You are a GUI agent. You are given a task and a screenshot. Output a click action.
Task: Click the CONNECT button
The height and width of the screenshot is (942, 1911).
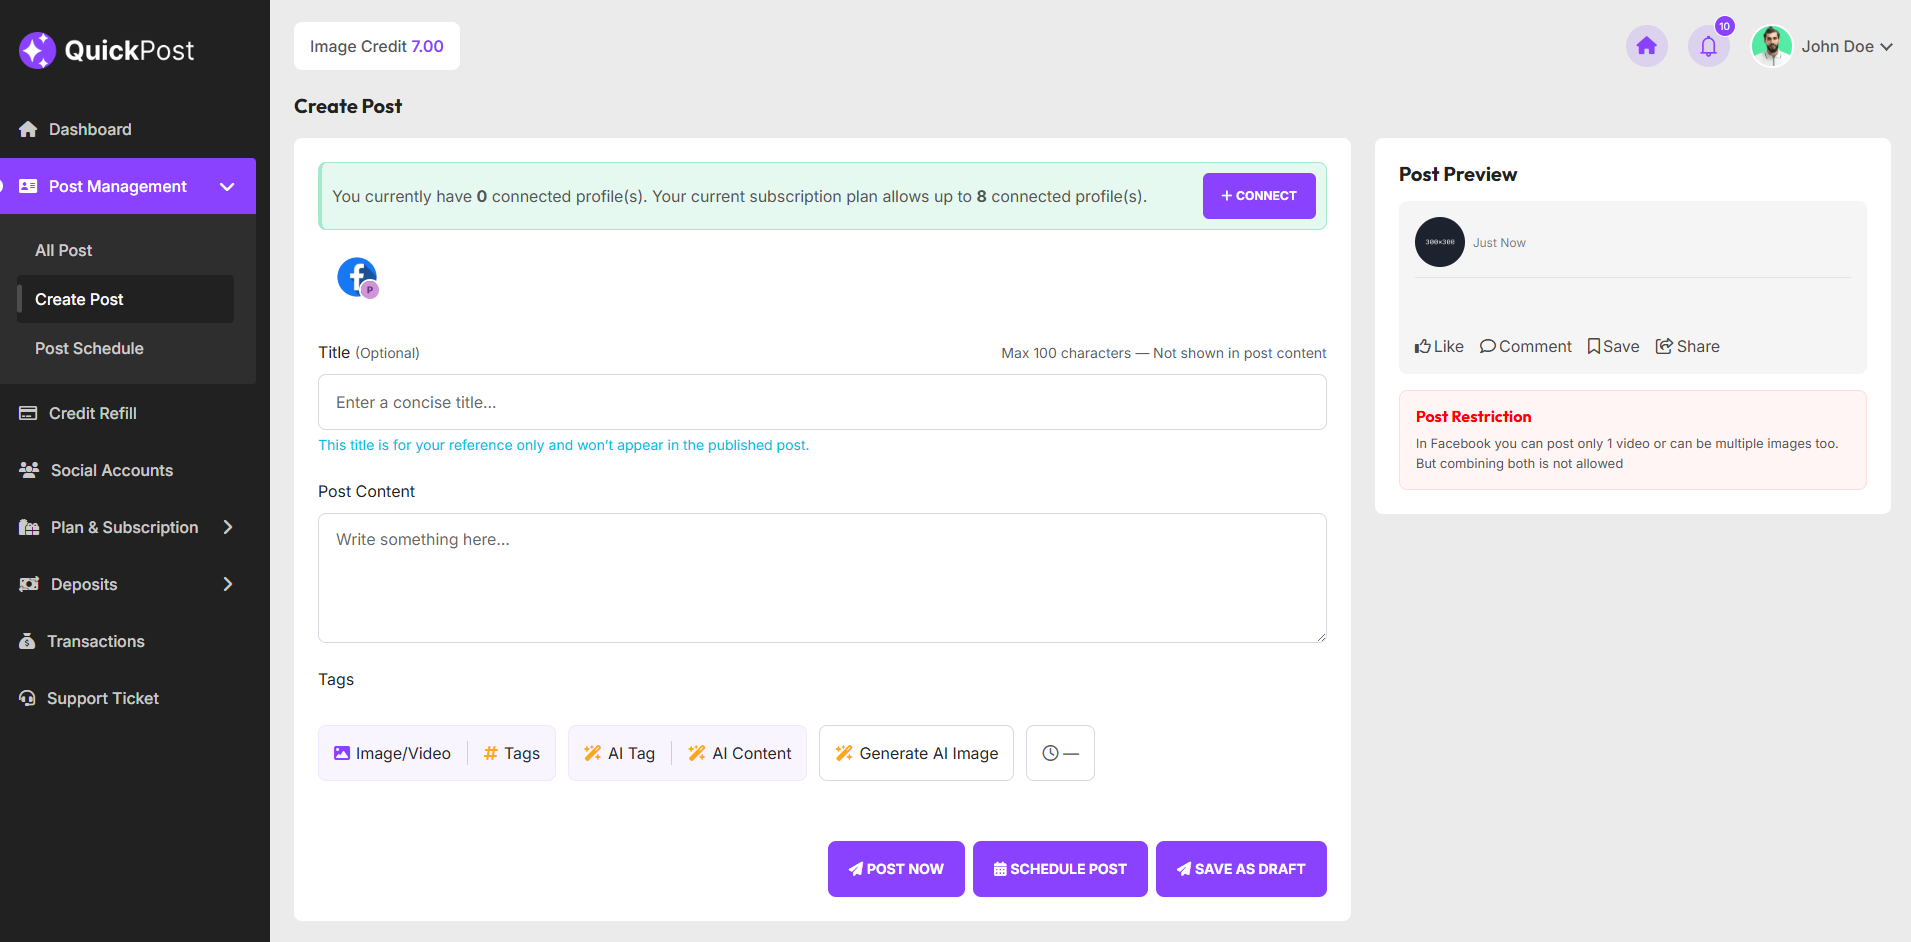[1258, 195]
